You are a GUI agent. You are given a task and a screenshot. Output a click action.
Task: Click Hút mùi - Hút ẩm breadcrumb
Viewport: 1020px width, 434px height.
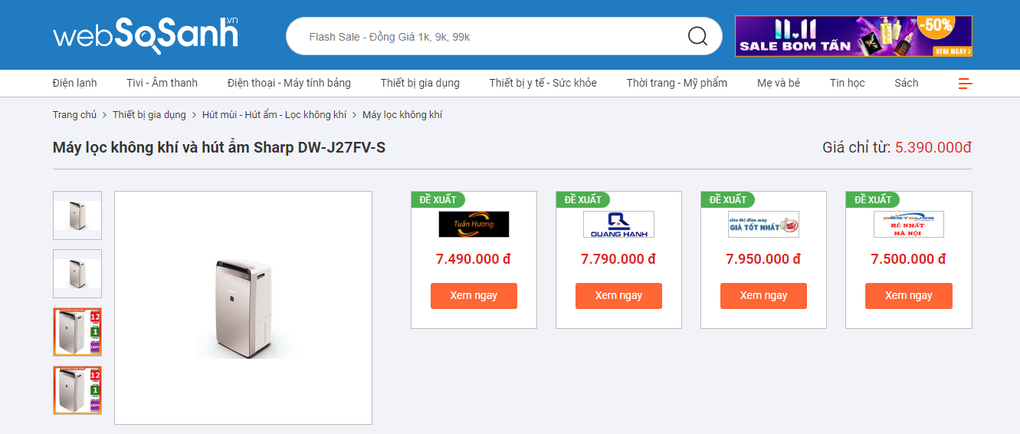[x=274, y=115]
